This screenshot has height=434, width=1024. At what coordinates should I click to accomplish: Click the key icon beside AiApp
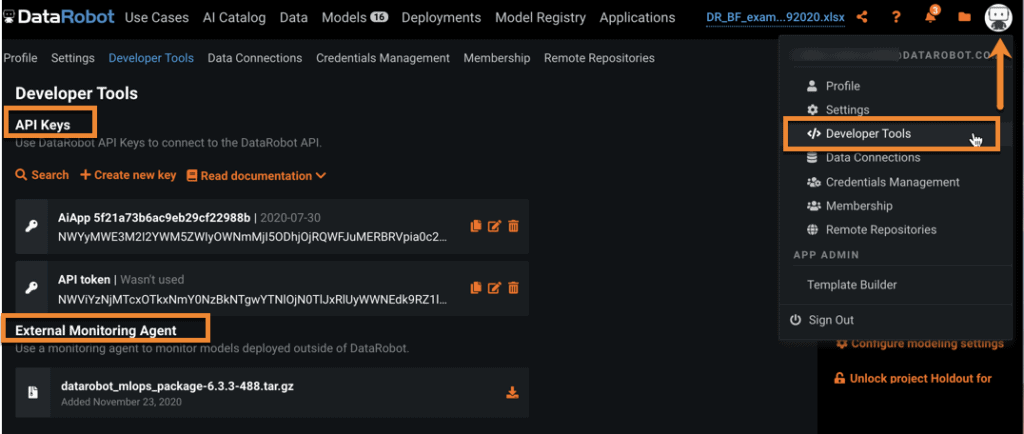pyautogui.click(x=31, y=226)
